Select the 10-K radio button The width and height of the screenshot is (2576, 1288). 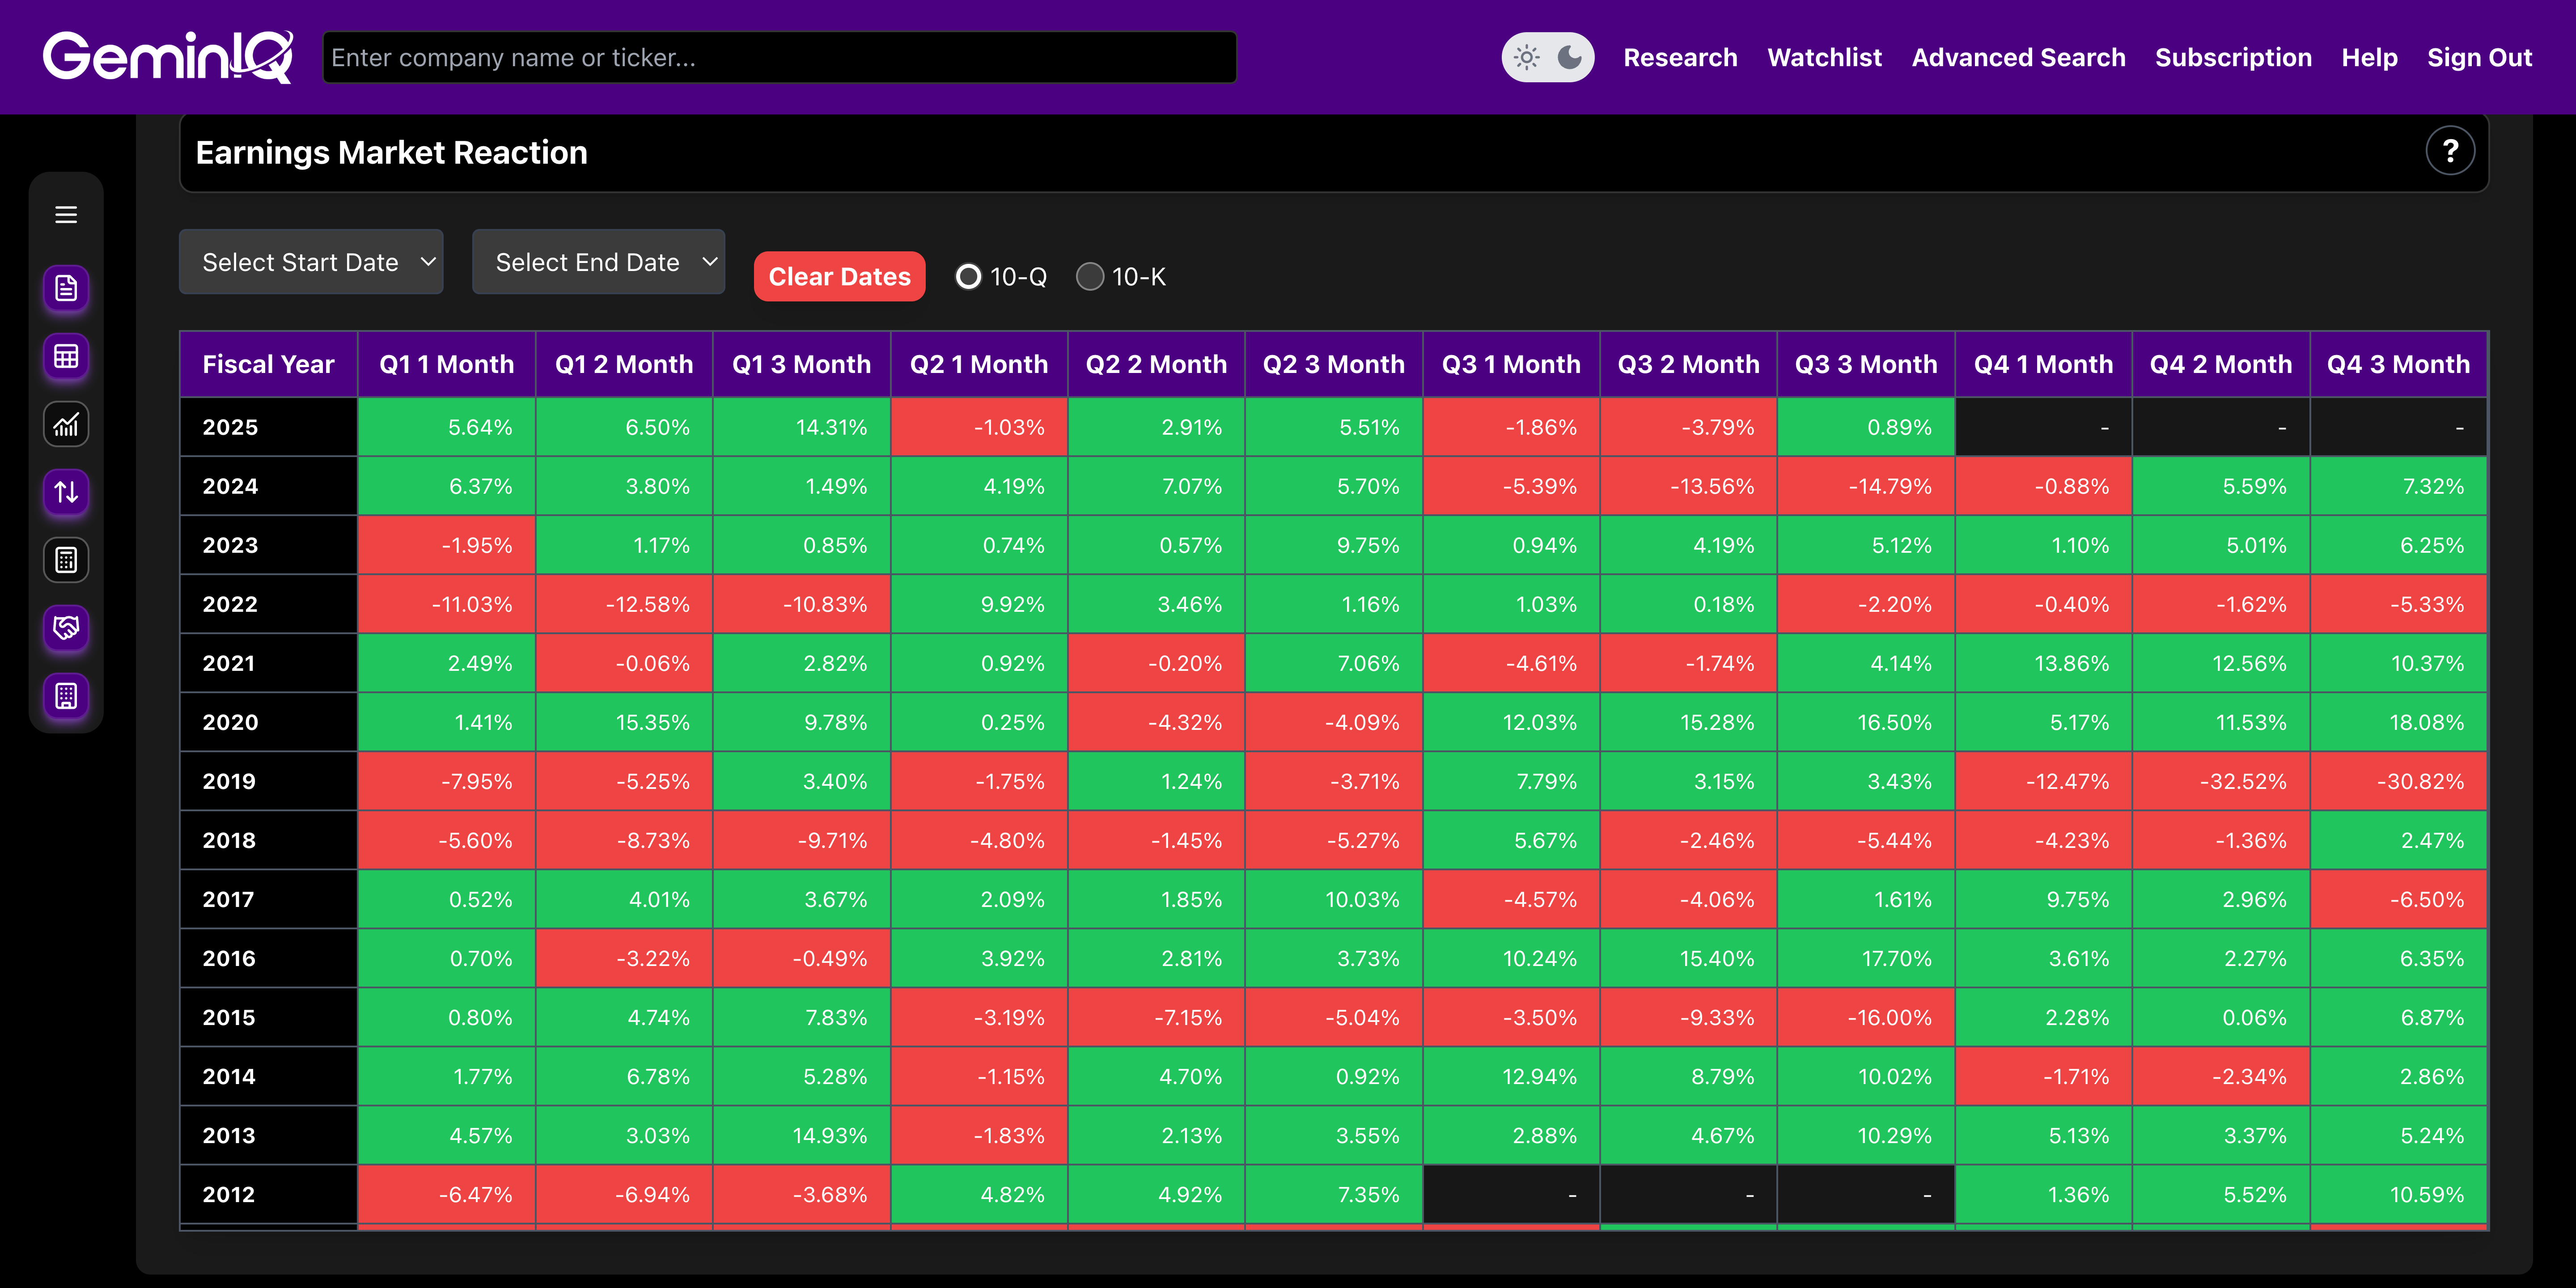click(x=1089, y=277)
